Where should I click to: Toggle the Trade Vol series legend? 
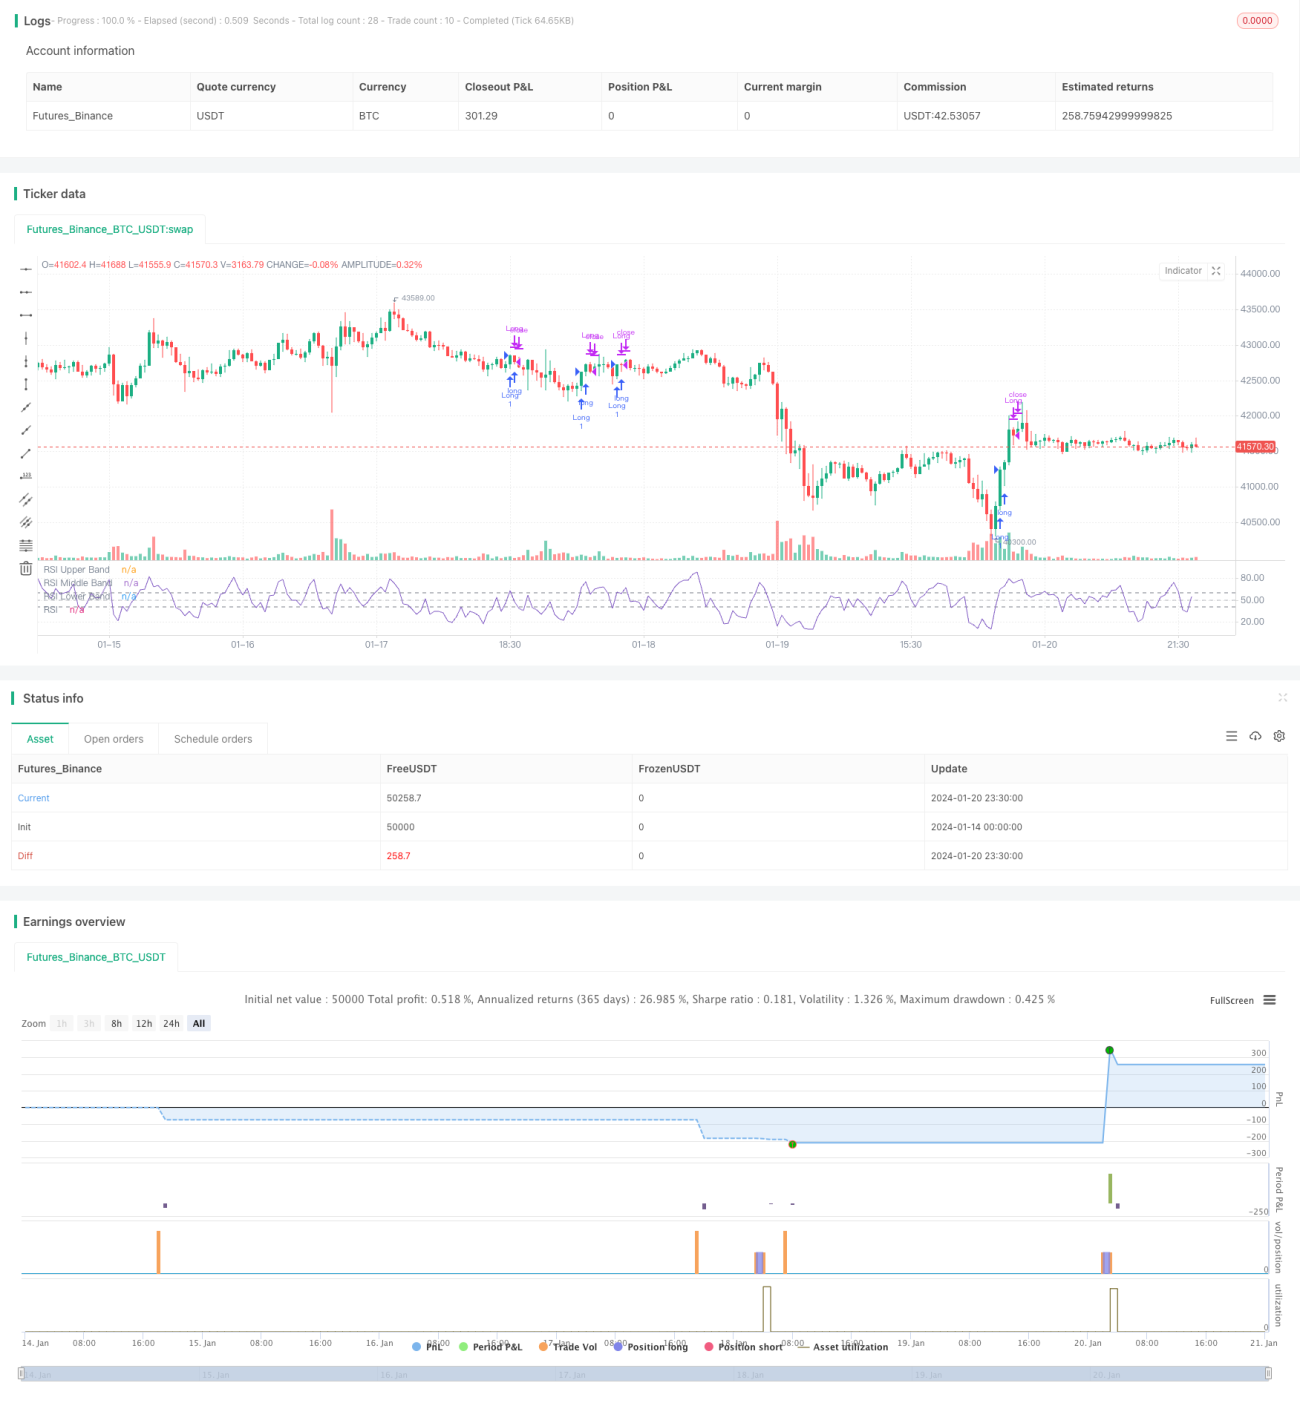[x=568, y=1347]
